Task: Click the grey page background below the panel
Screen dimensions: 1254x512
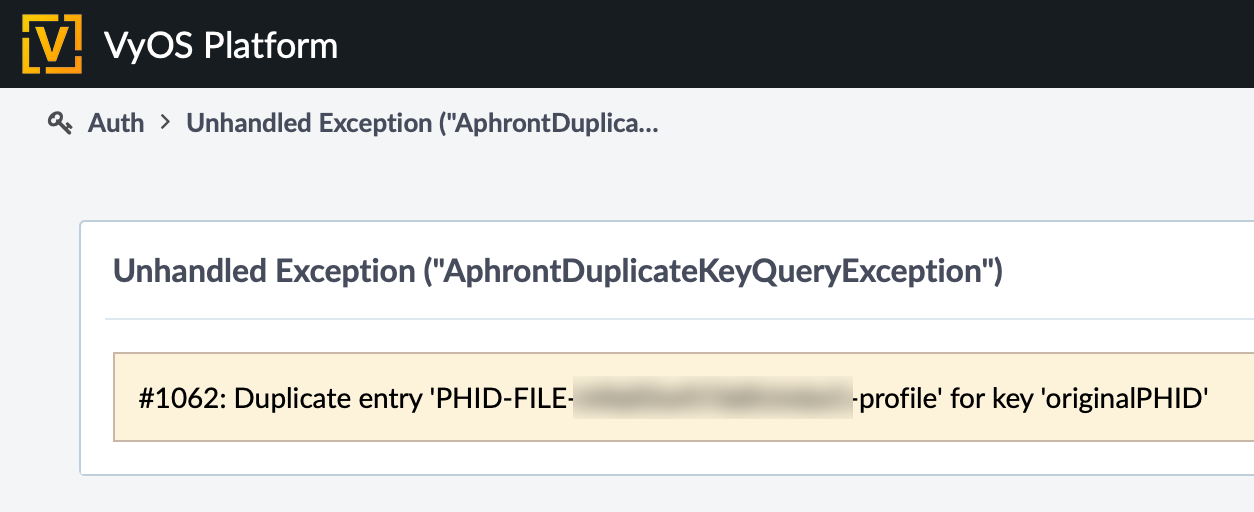Action: pyautogui.click(x=660, y=494)
